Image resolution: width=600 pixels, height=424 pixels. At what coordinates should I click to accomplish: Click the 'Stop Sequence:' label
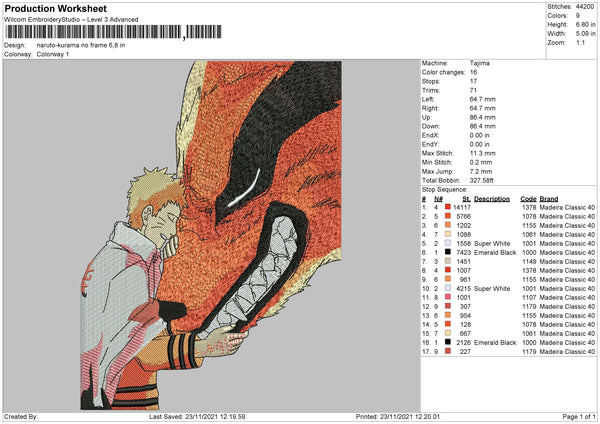tap(444, 190)
